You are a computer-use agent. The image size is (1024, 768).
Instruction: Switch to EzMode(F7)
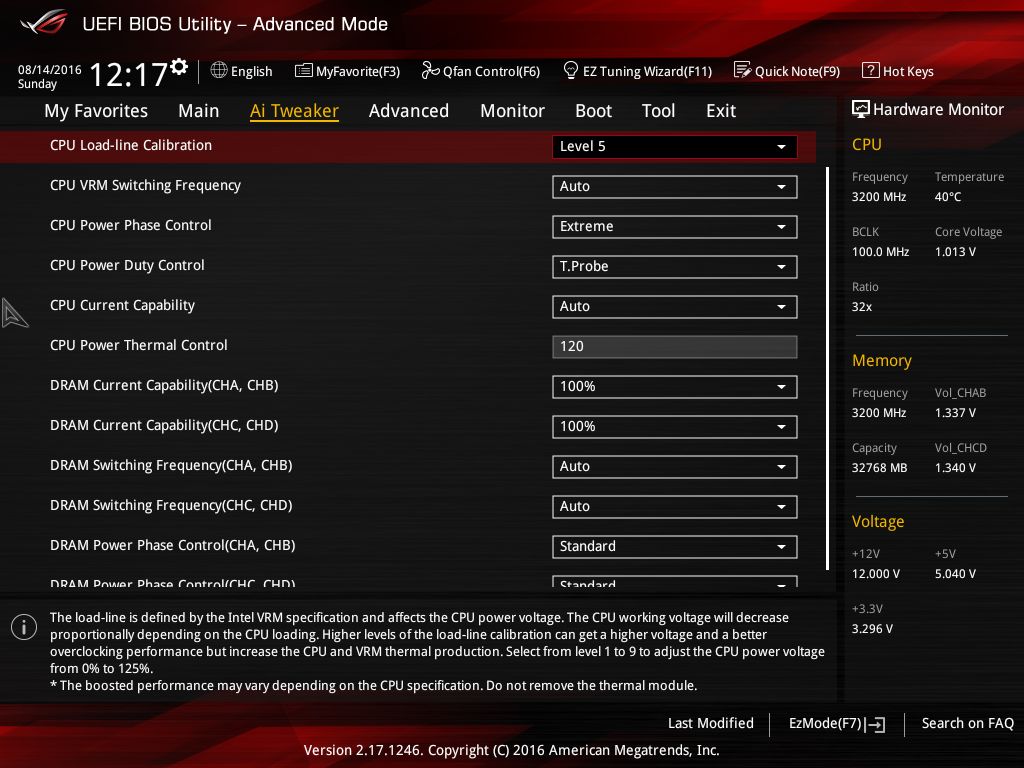(837, 724)
